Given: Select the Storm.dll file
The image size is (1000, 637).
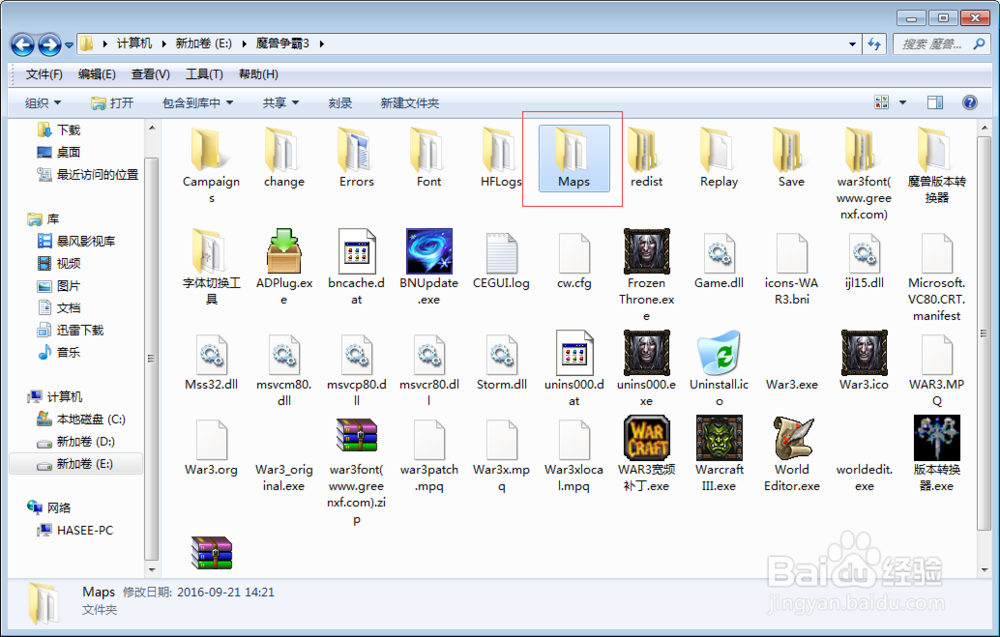Looking at the screenshot, I should point(501,360).
